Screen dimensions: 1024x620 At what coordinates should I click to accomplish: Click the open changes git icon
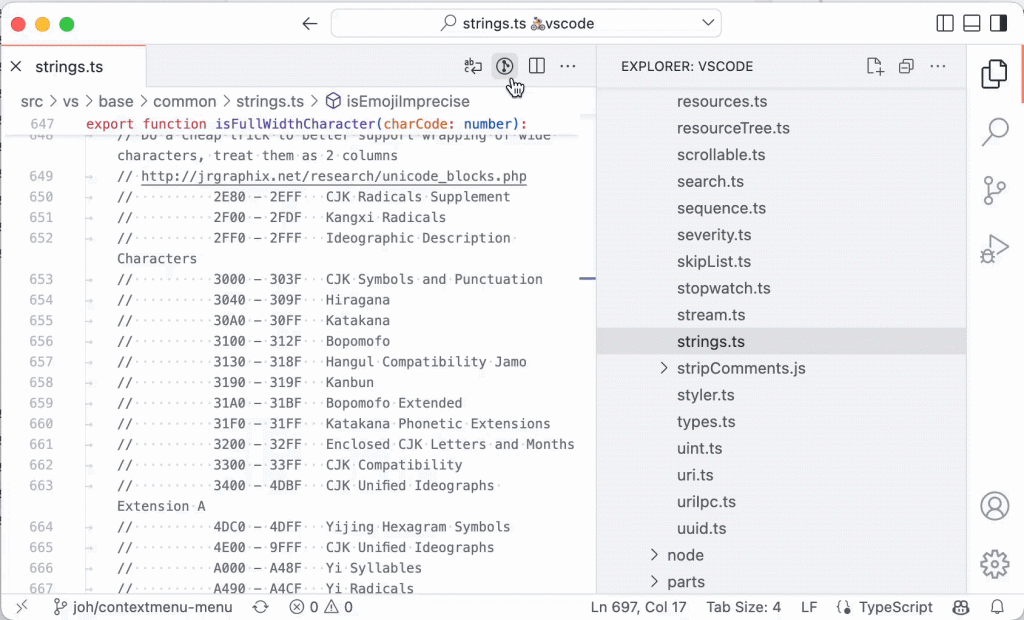click(504, 66)
